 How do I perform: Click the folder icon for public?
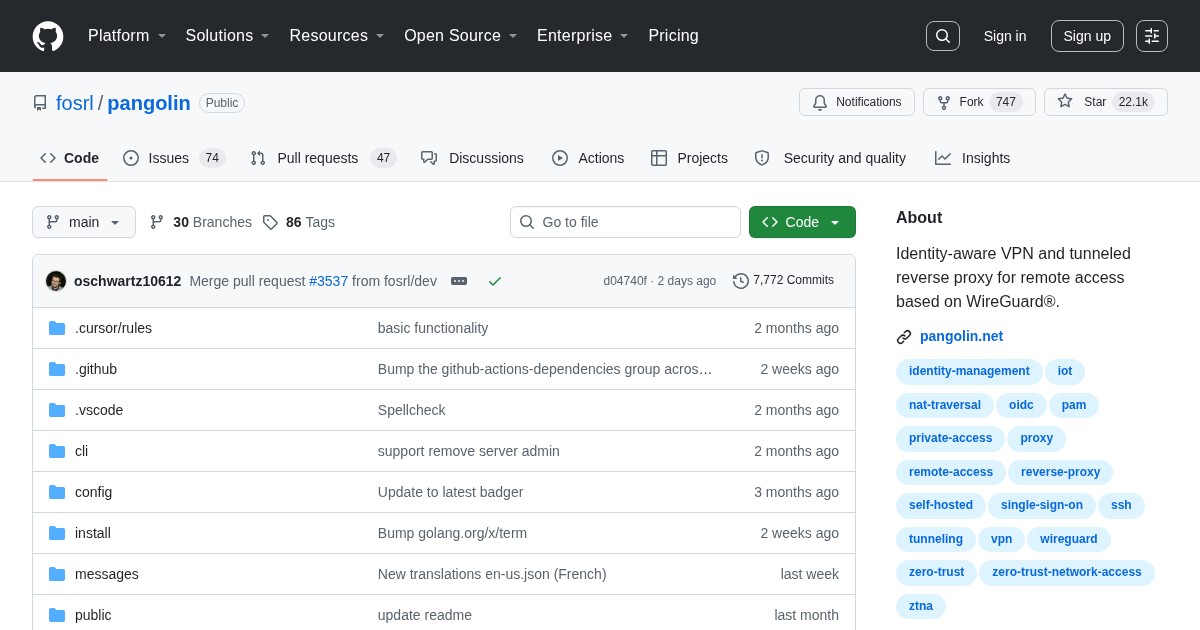click(57, 615)
